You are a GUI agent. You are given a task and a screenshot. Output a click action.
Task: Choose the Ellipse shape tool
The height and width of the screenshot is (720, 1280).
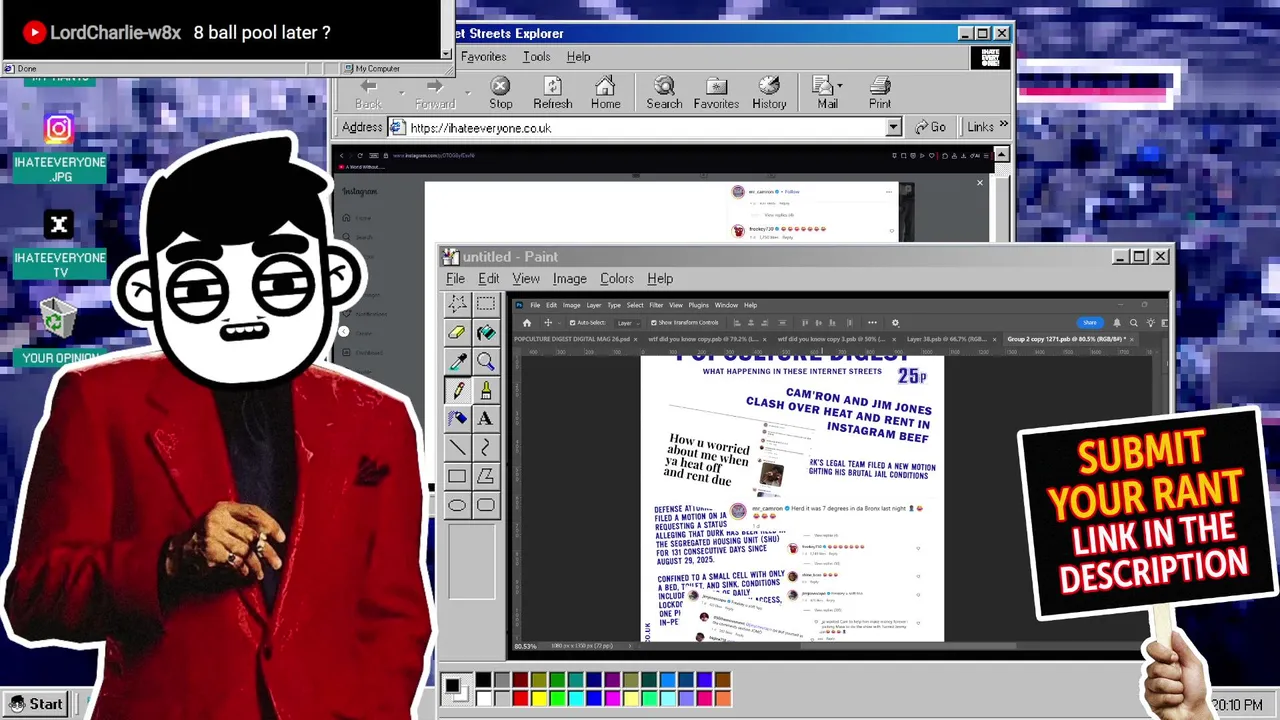(x=457, y=505)
